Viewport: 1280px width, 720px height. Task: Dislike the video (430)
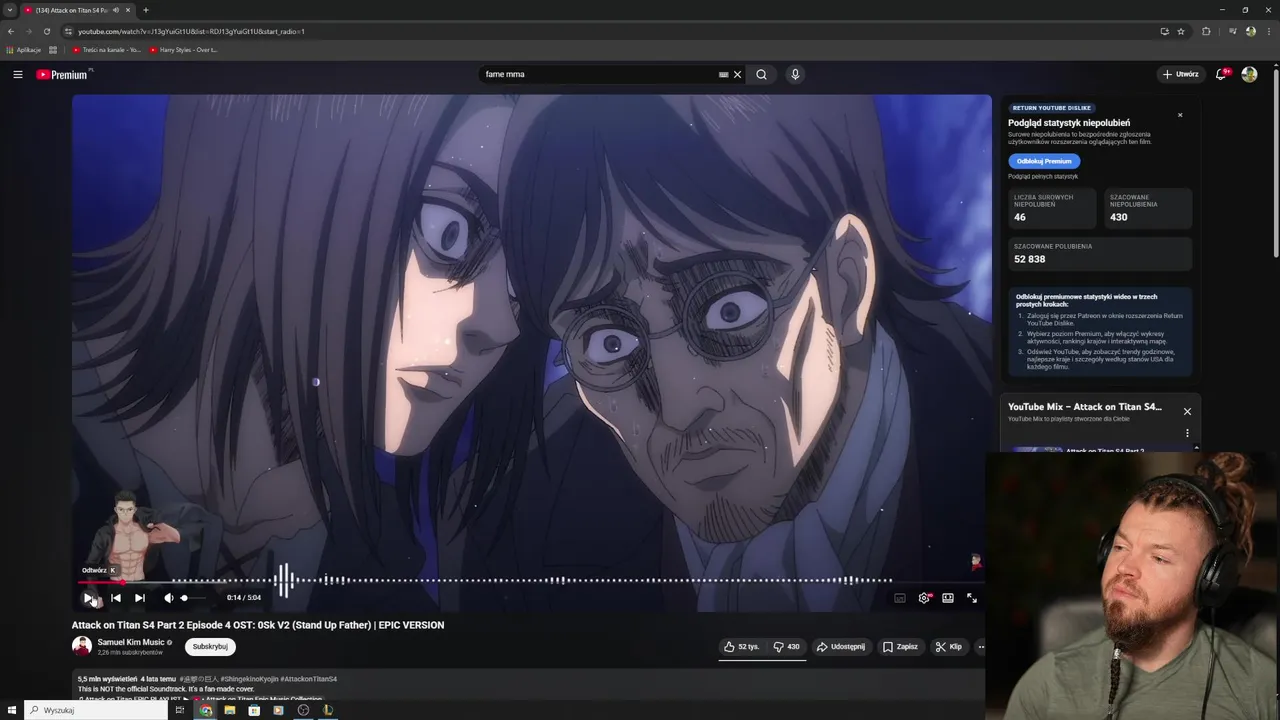[786, 647]
